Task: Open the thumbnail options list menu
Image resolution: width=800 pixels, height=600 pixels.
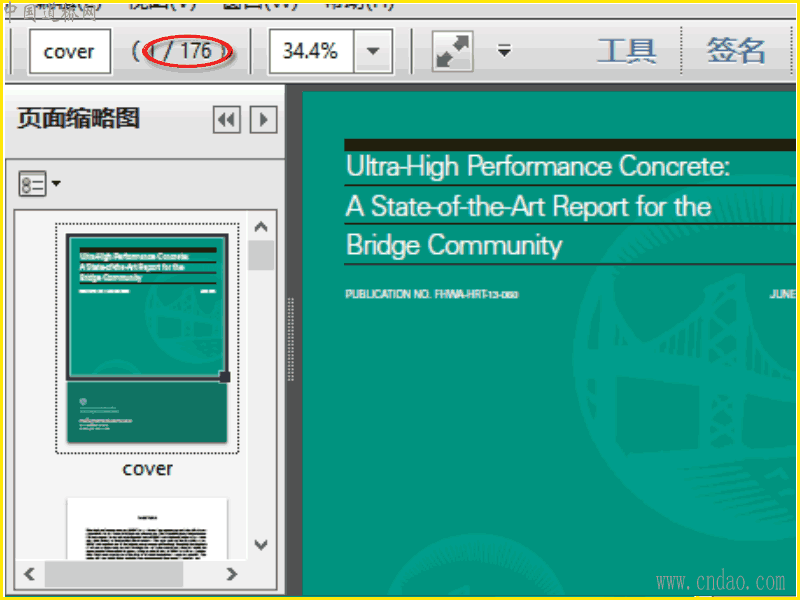Action: [39, 184]
